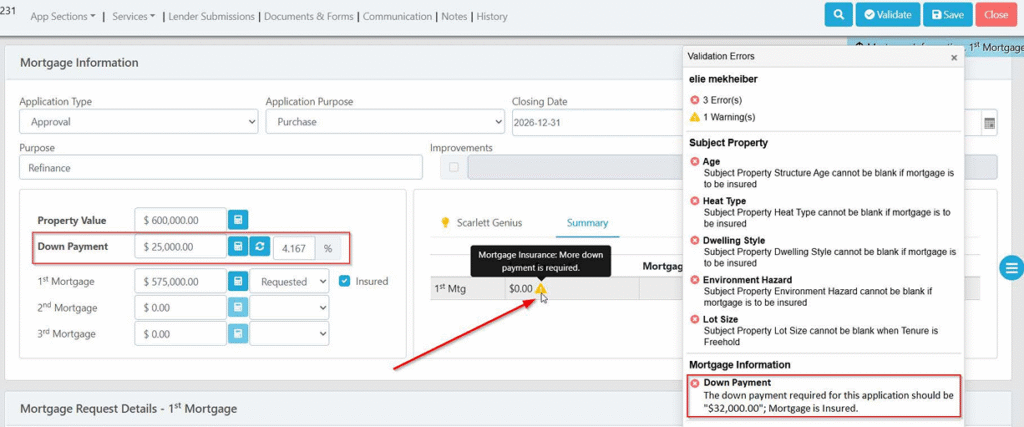Open the Application Purpose dropdown

385,122
